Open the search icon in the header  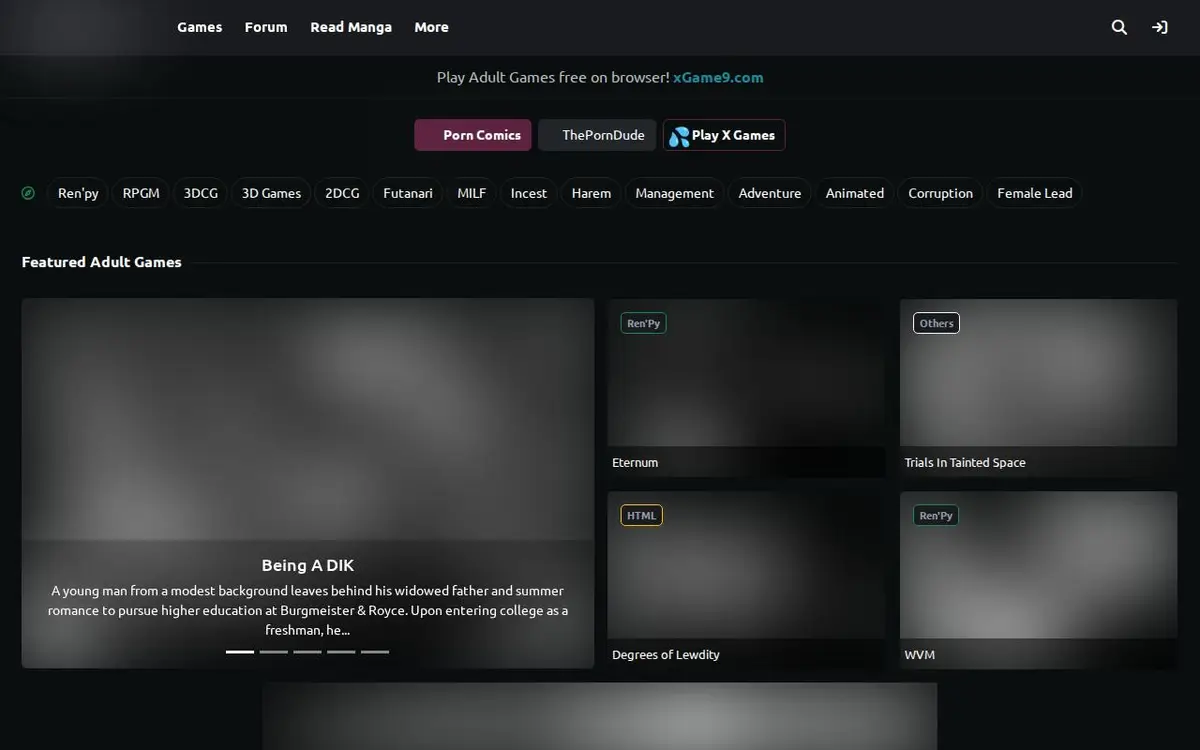1119,27
